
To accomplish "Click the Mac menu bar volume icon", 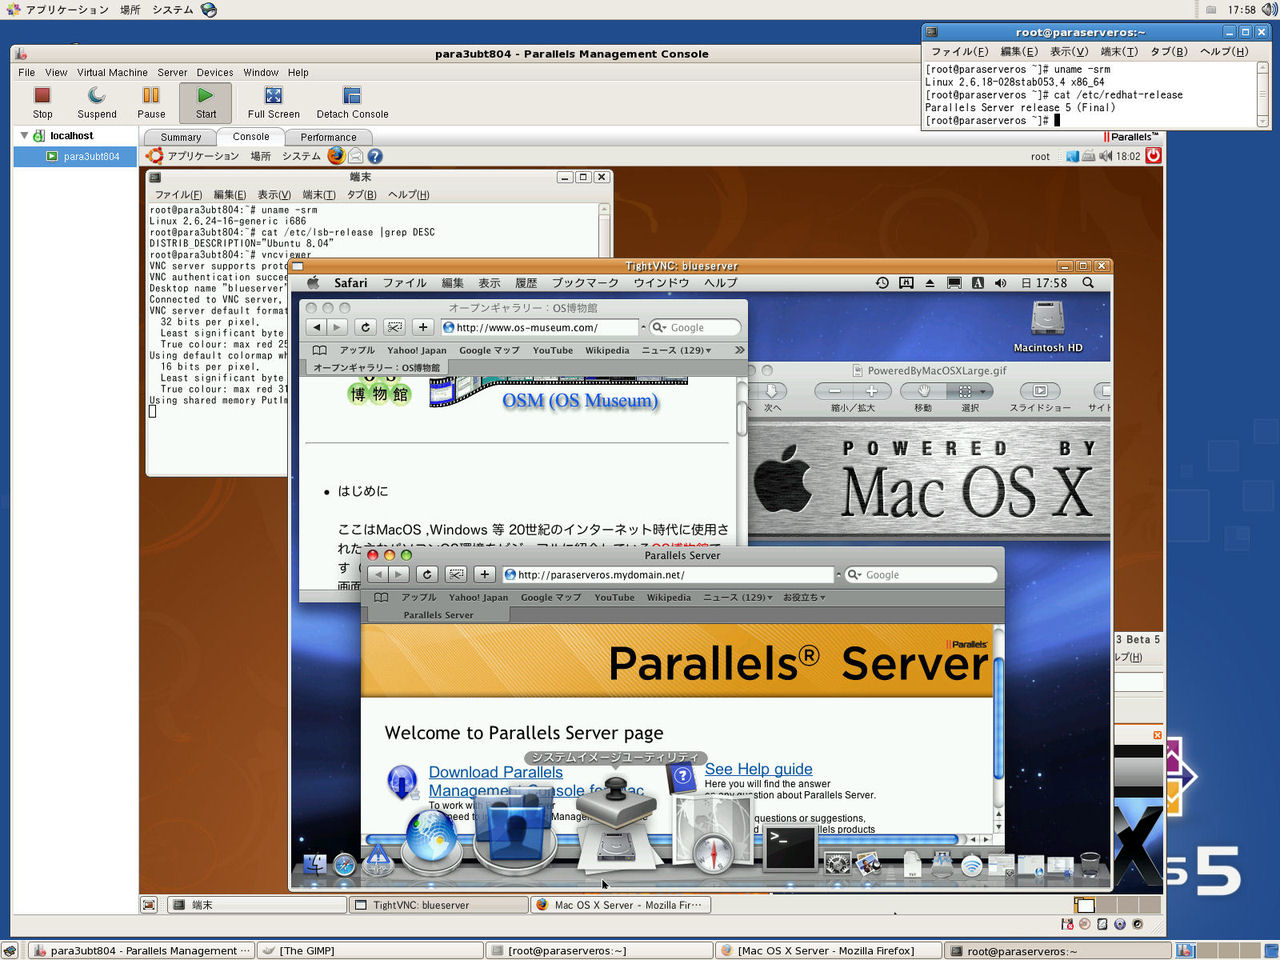I will (x=1001, y=283).
